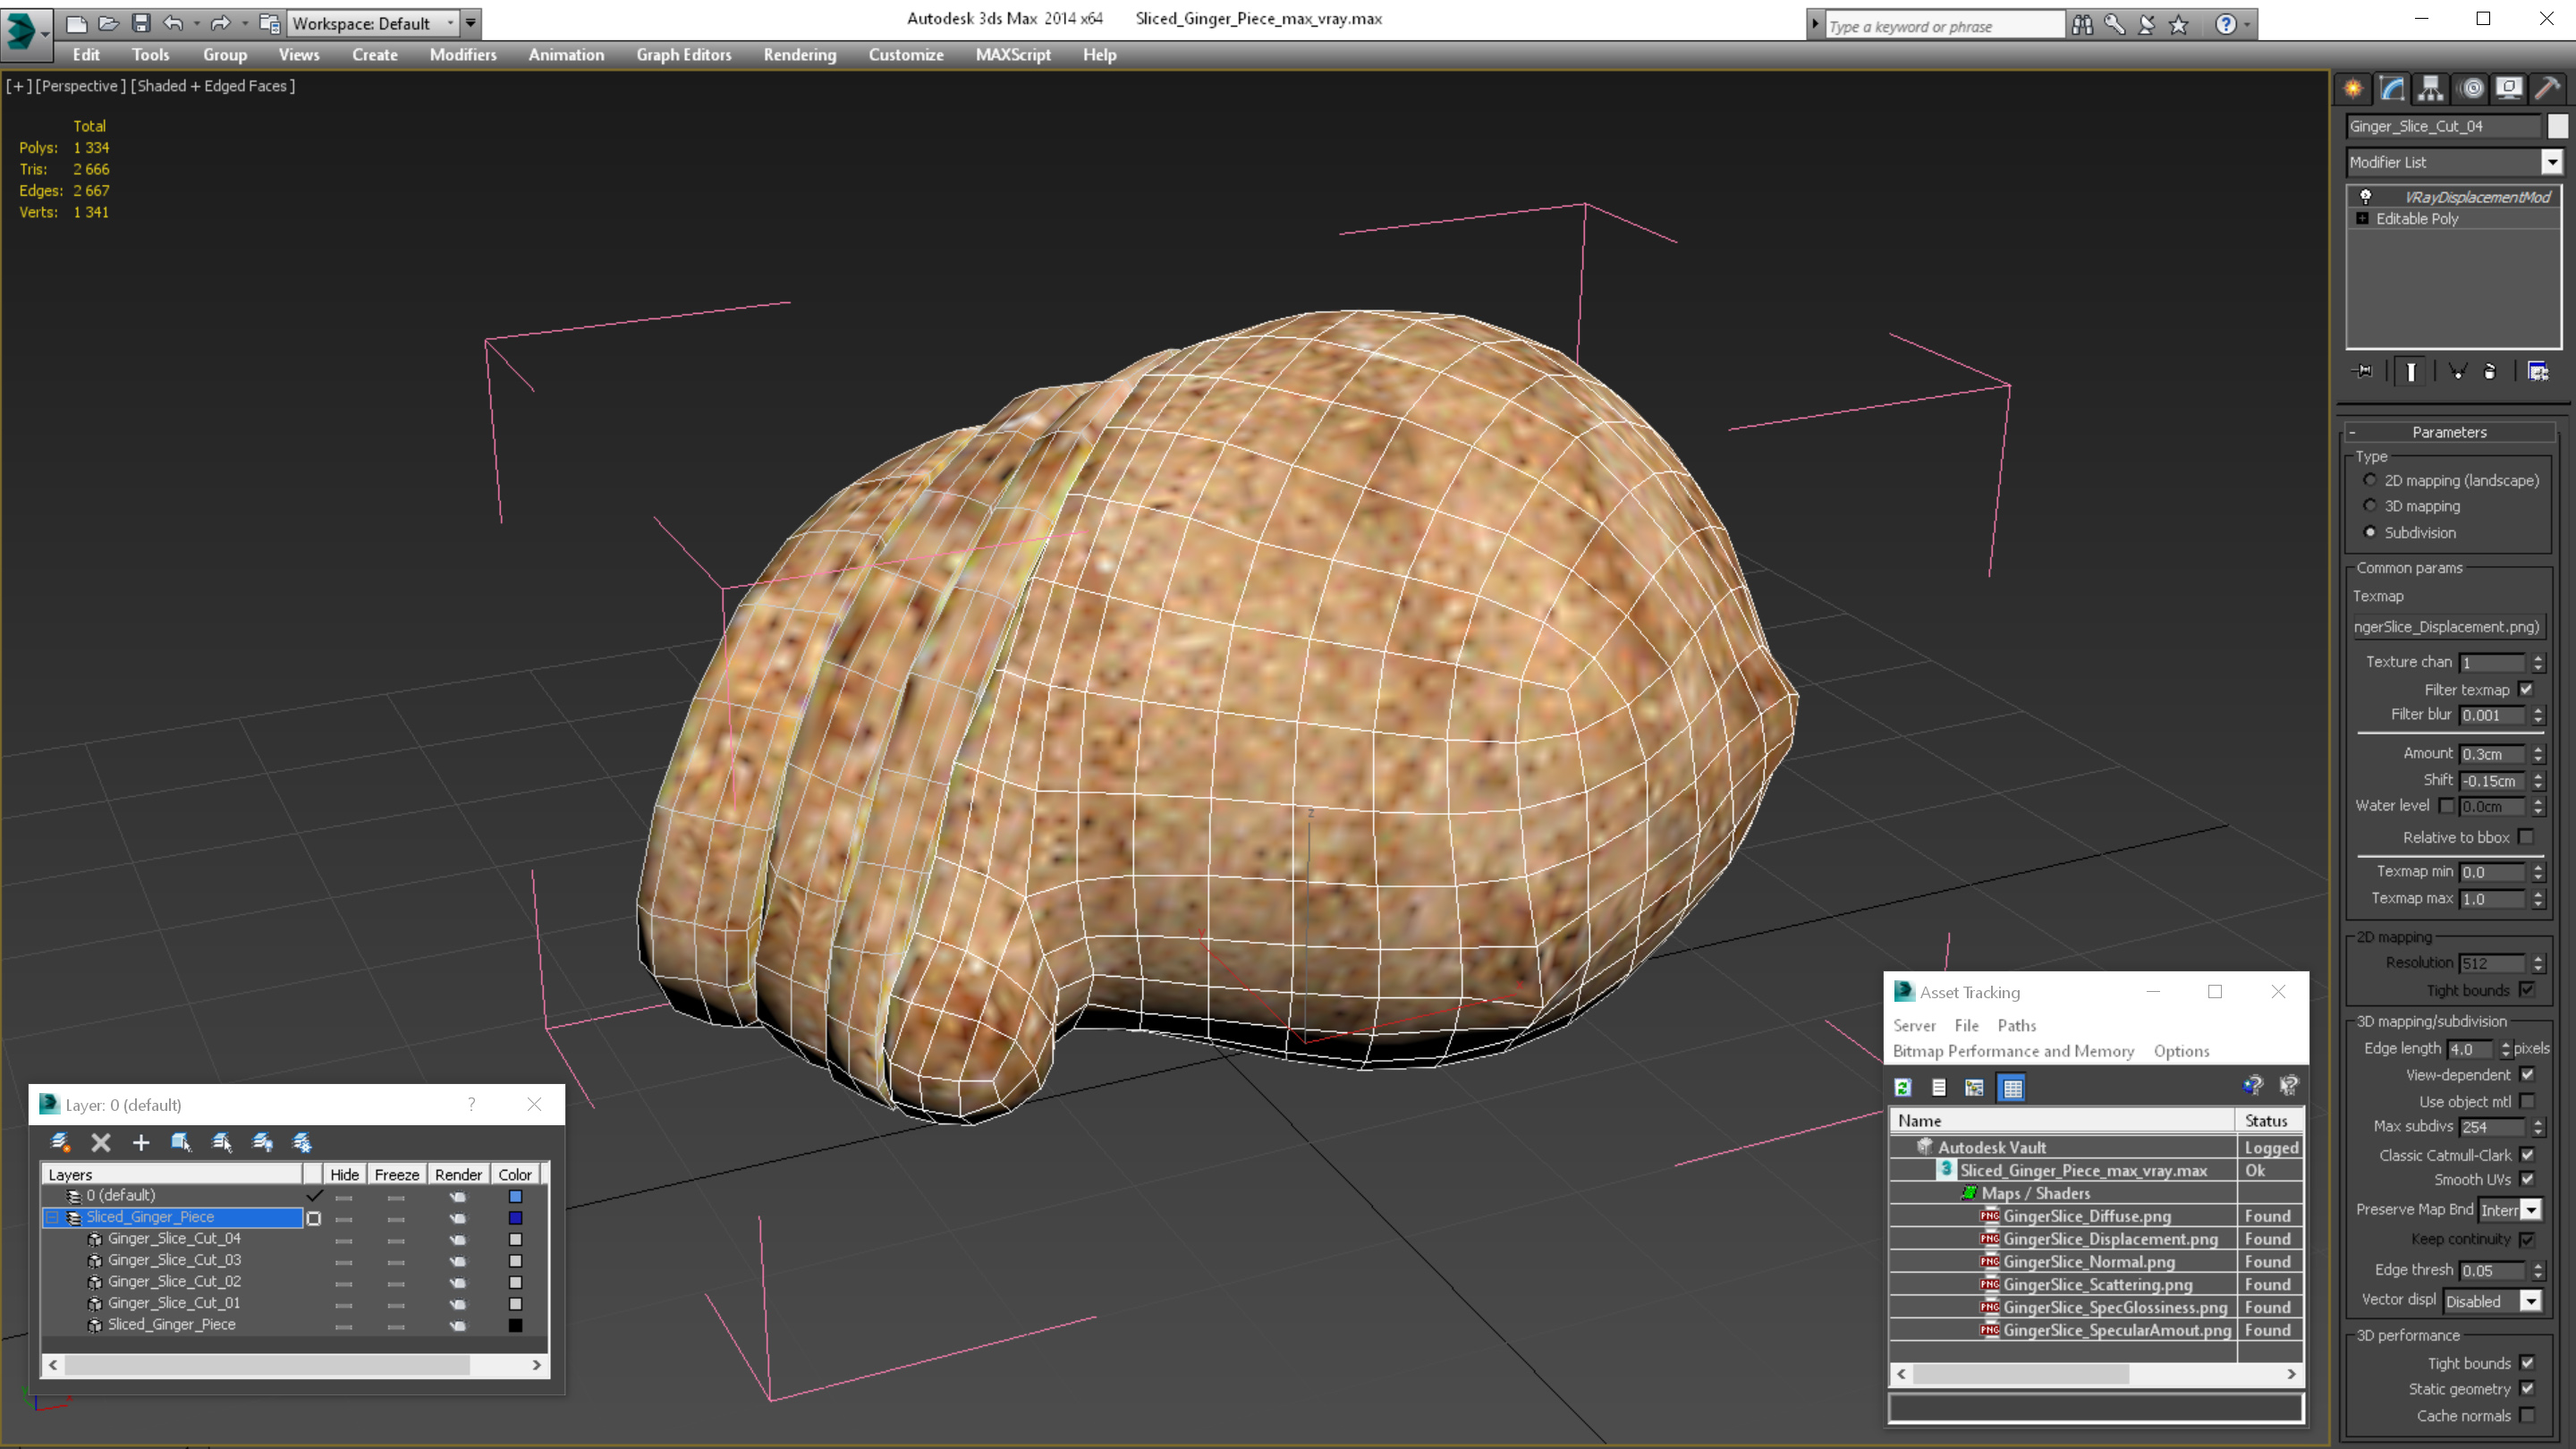The image size is (2576, 1449).
Task: Open the Modifier List dropdown
Action: click(2551, 162)
